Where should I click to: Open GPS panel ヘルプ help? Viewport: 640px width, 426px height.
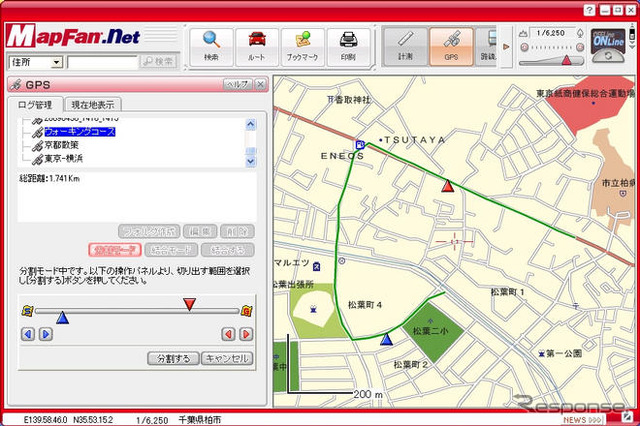point(238,84)
